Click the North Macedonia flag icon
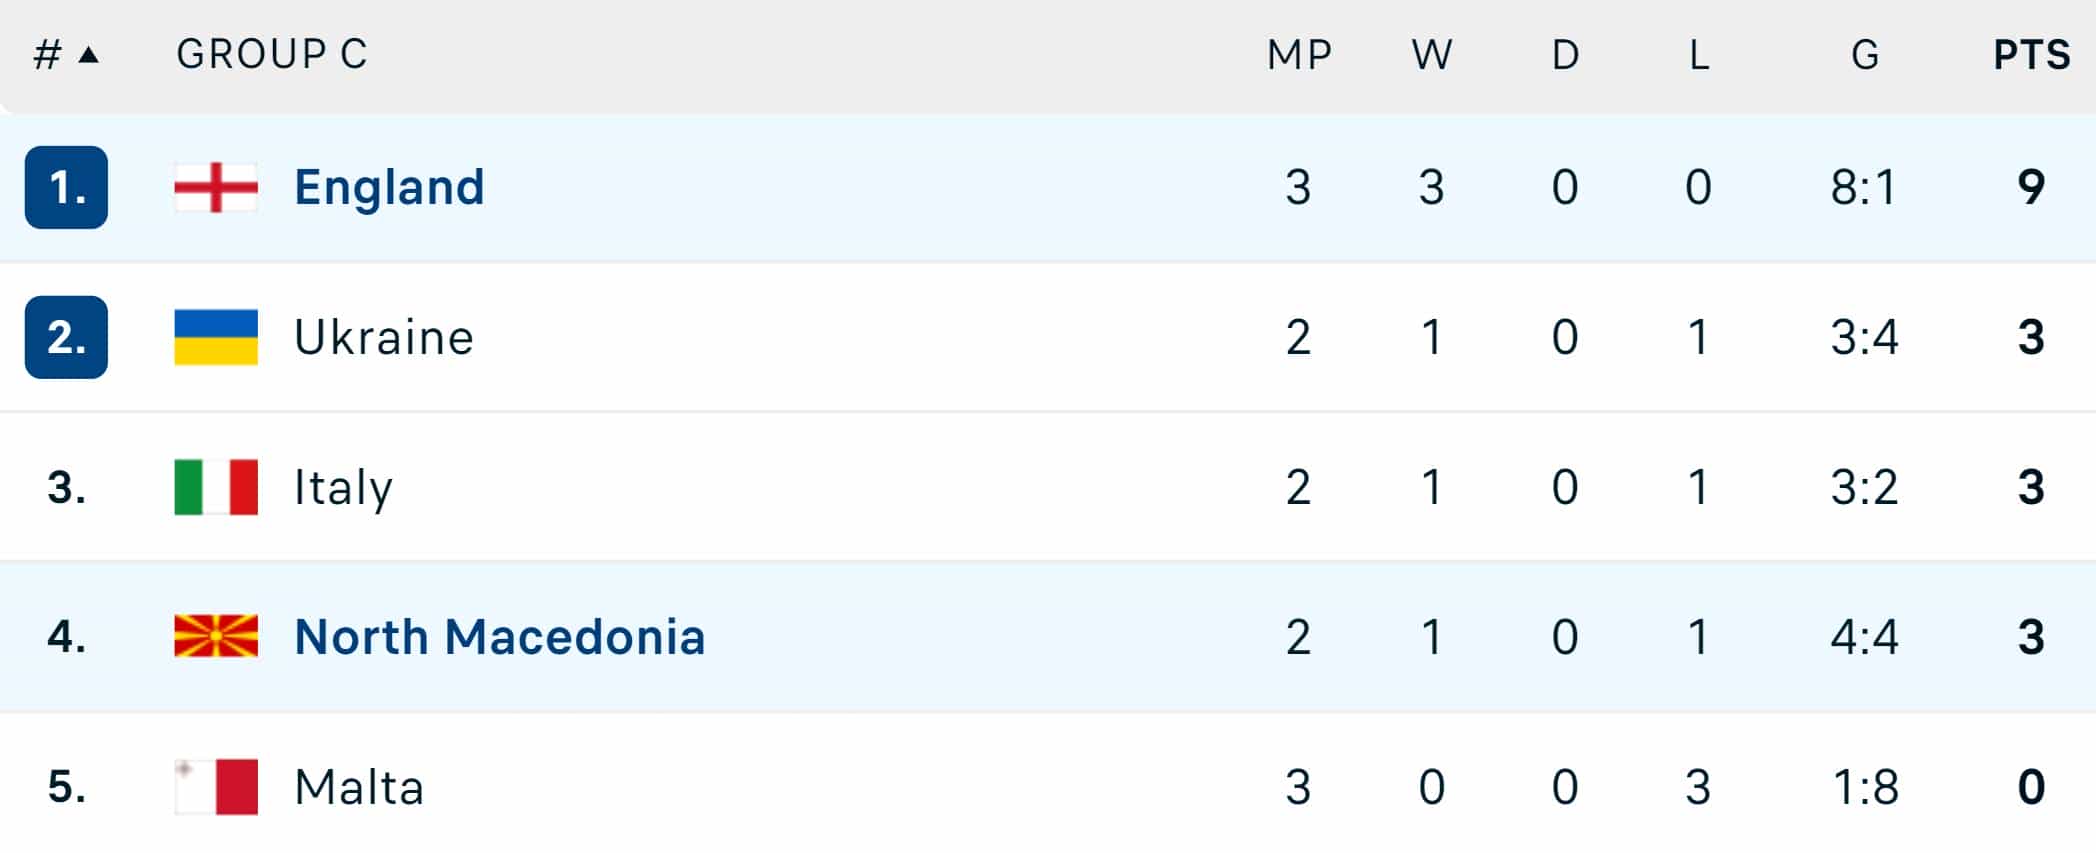Screen dimensions: 2096x853 [x=216, y=636]
